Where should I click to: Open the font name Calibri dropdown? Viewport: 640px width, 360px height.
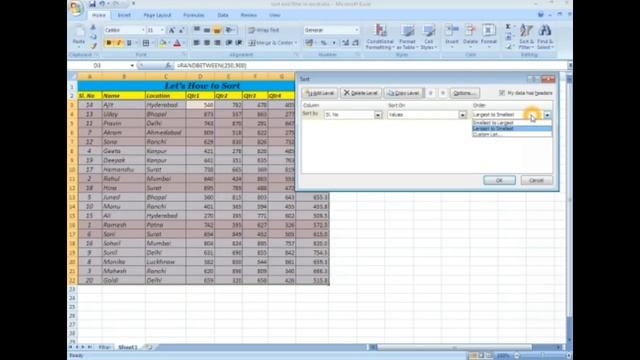[143, 30]
